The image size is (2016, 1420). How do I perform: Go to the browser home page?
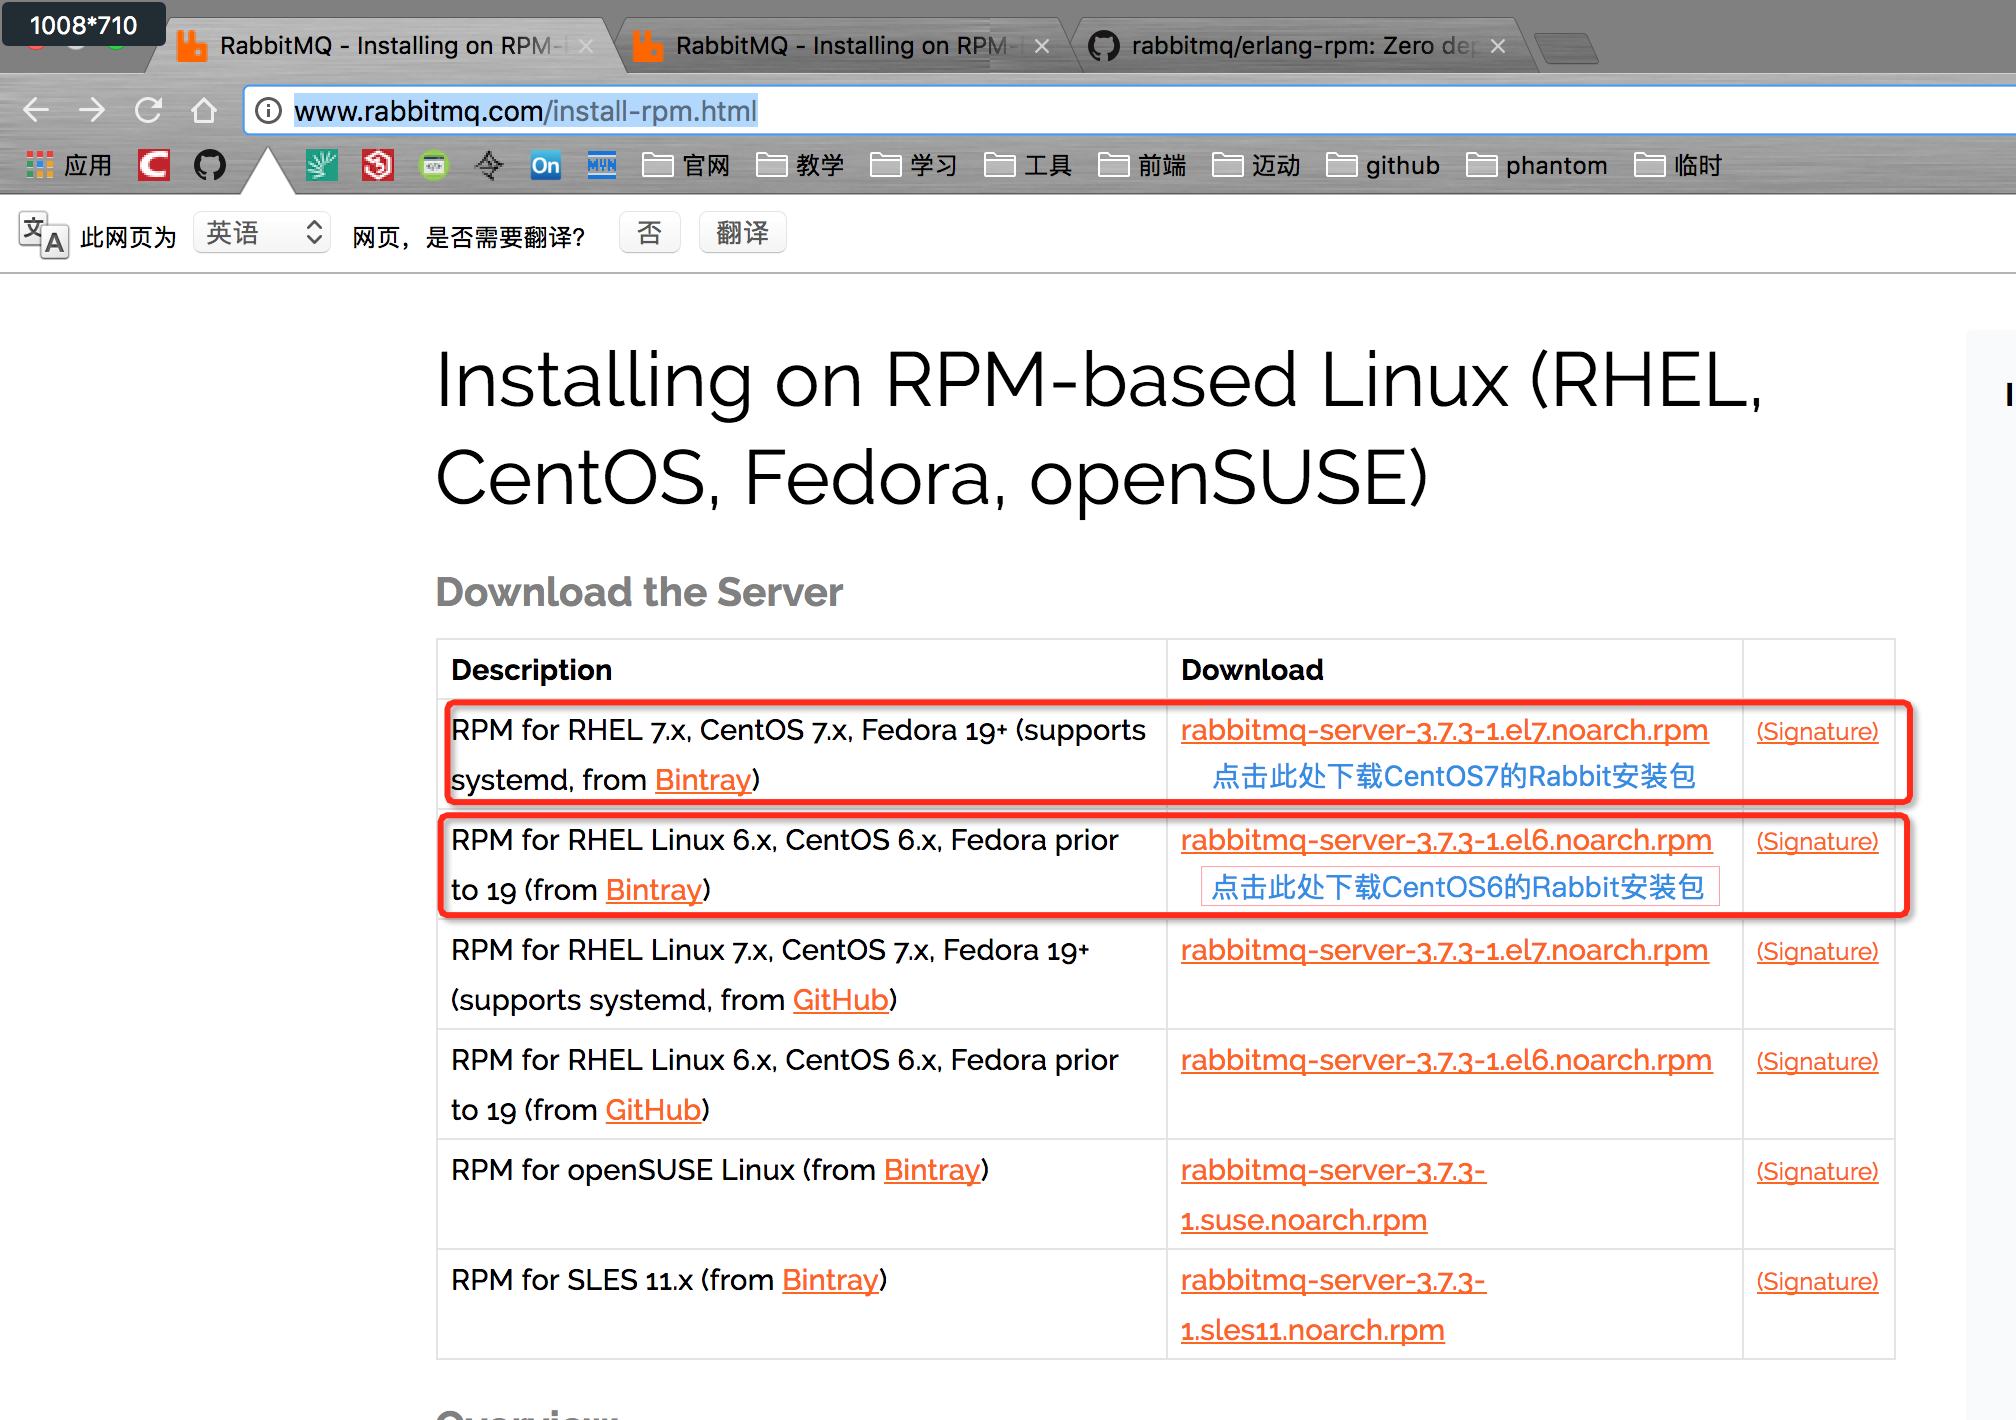(204, 110)
